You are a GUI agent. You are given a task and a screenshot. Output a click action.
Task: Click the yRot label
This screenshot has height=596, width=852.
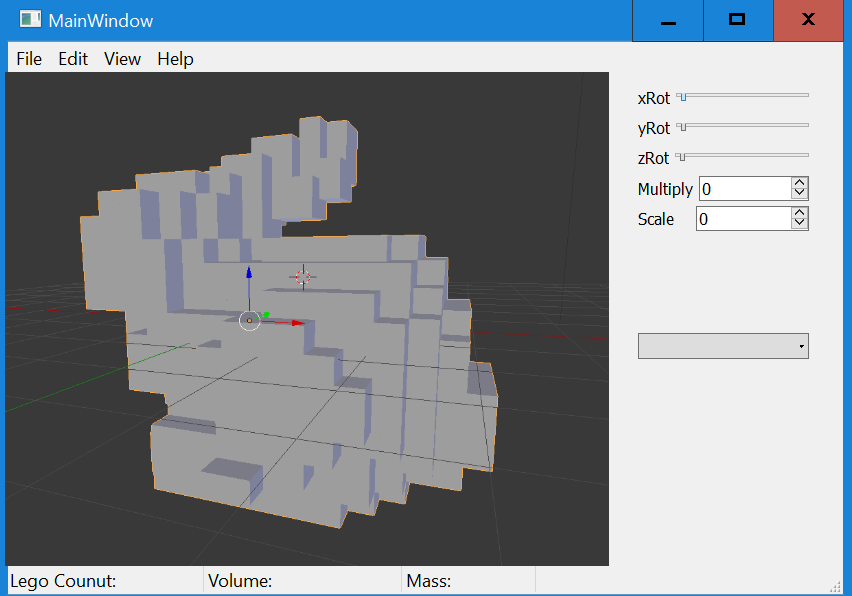[x=654, y=128]
